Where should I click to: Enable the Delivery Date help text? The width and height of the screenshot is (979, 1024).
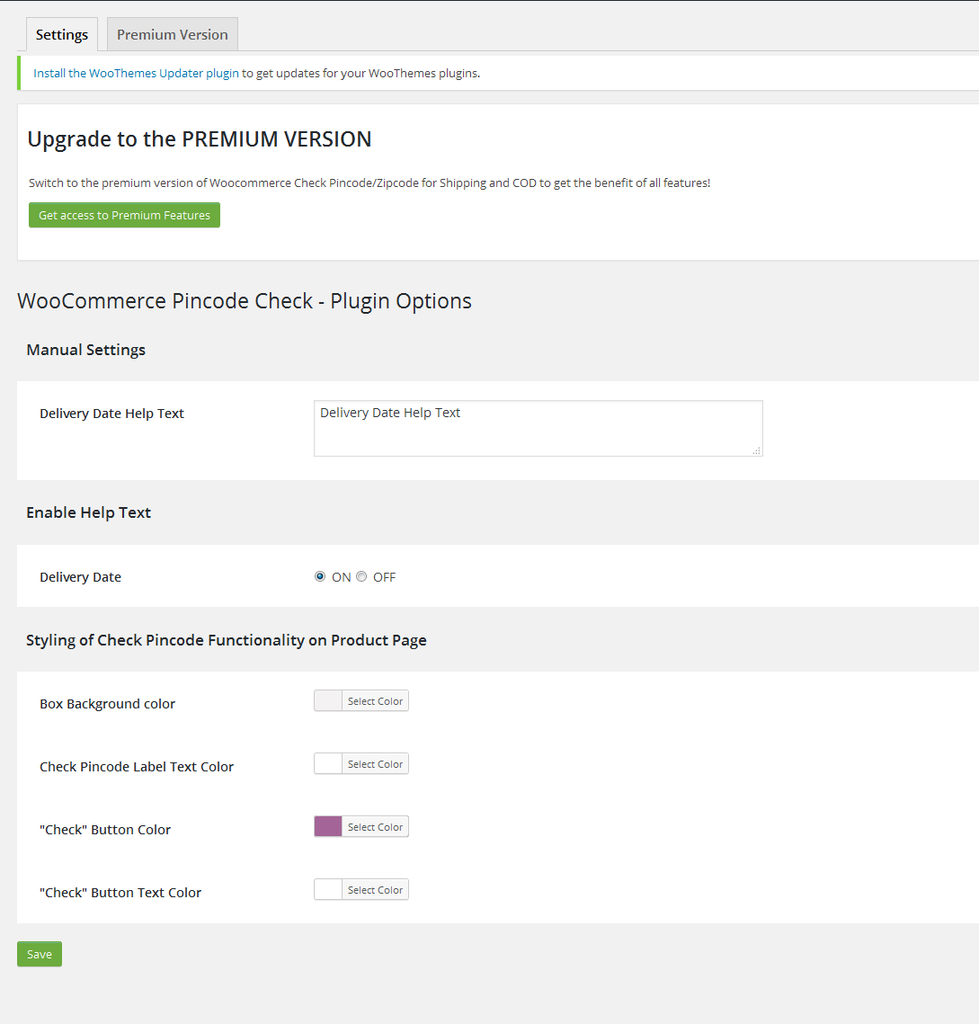pyautogui.click(x=320, y=576)
